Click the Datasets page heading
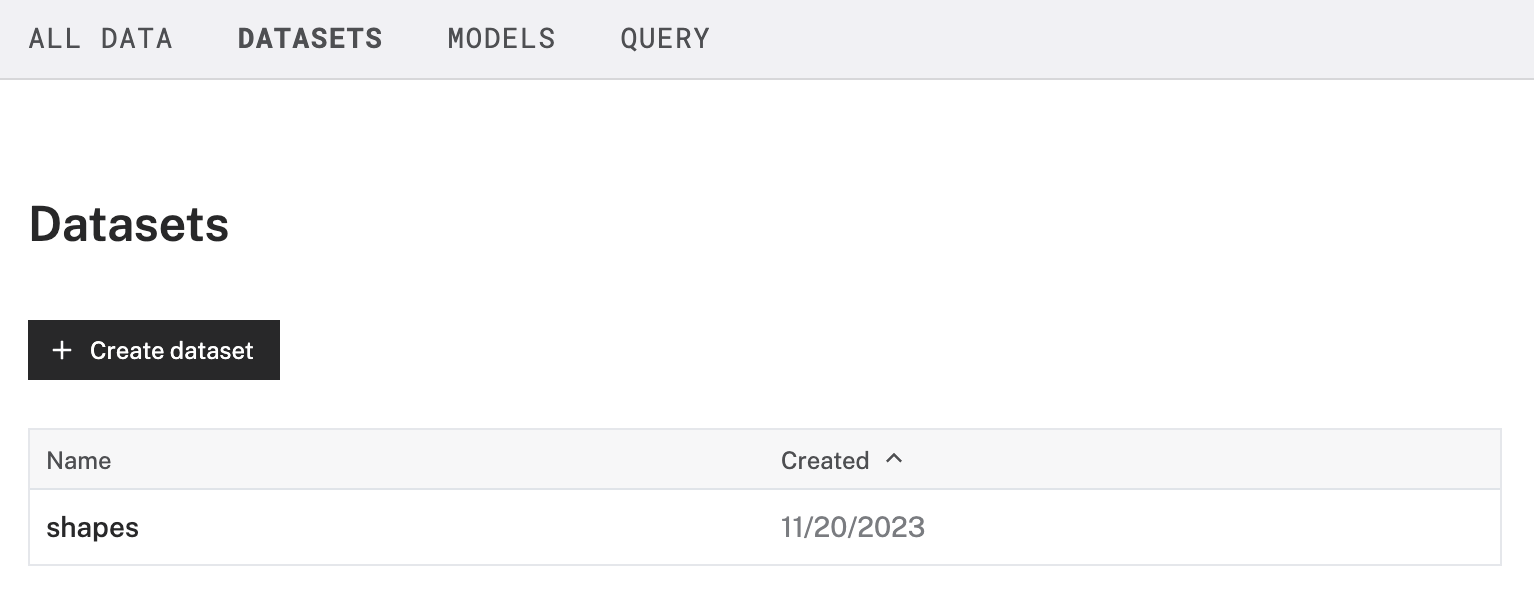 pos(129,224)
